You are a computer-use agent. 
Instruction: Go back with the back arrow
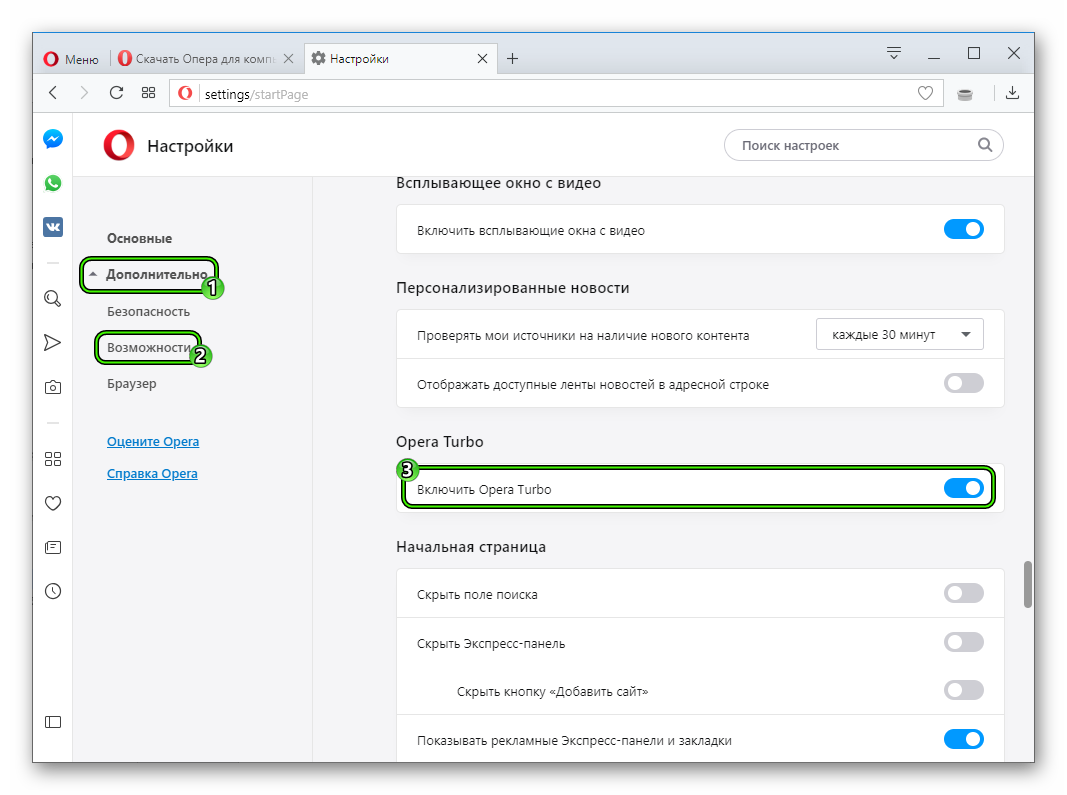[53, 93]
